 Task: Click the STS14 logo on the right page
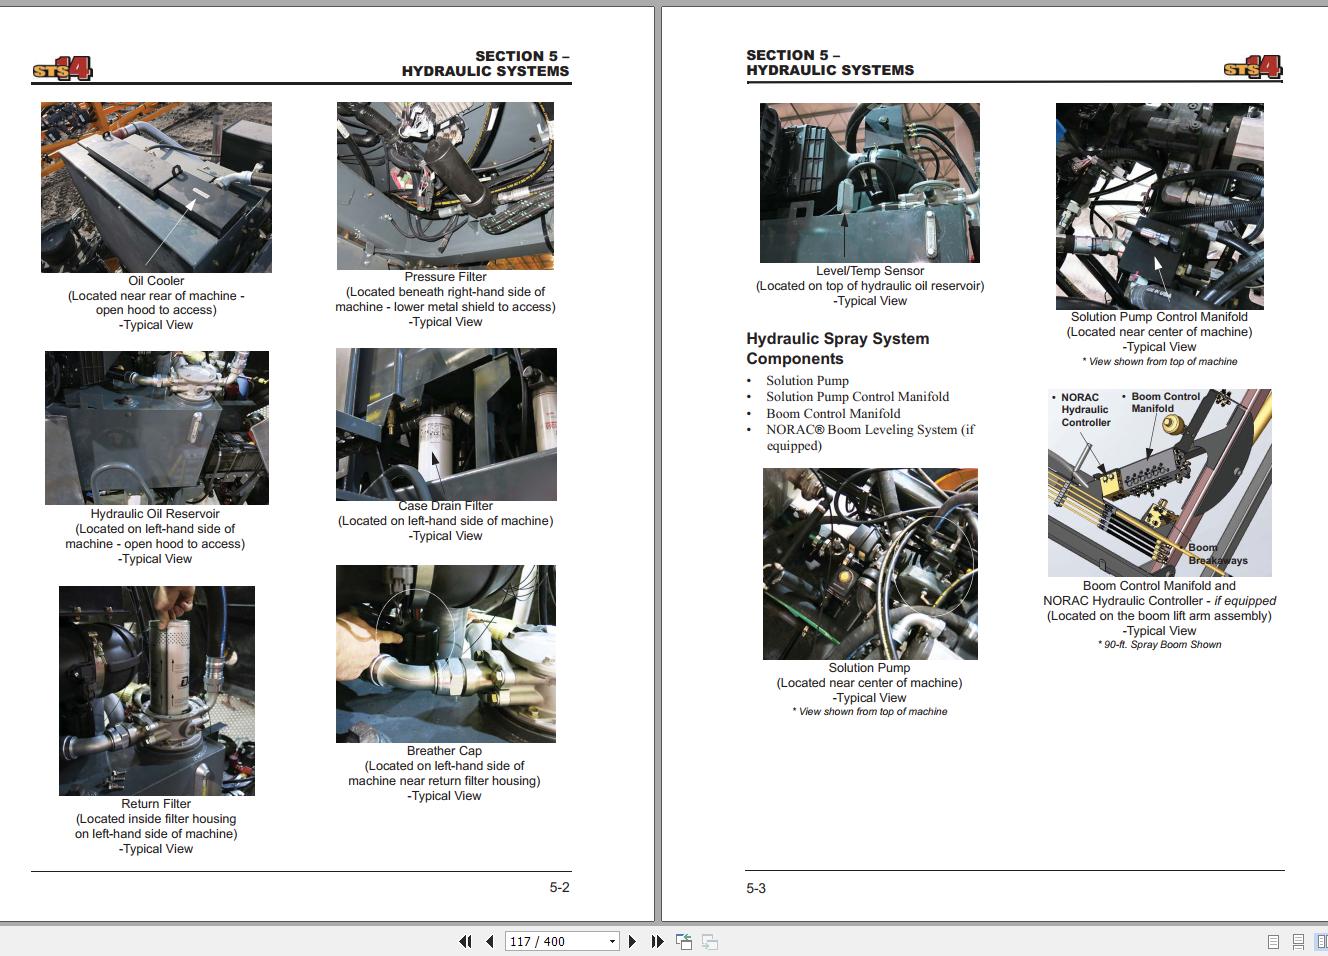pyautogui.click(x=1251, y=66)
